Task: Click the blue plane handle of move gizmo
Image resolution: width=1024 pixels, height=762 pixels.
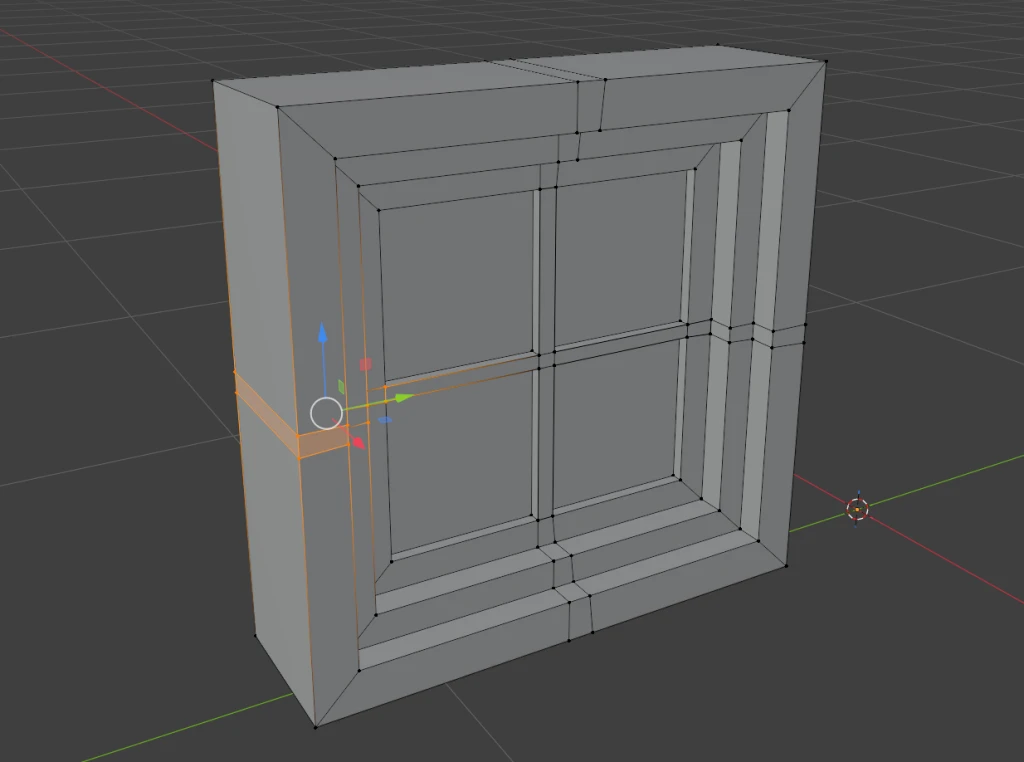Action: tap(385, 420)
